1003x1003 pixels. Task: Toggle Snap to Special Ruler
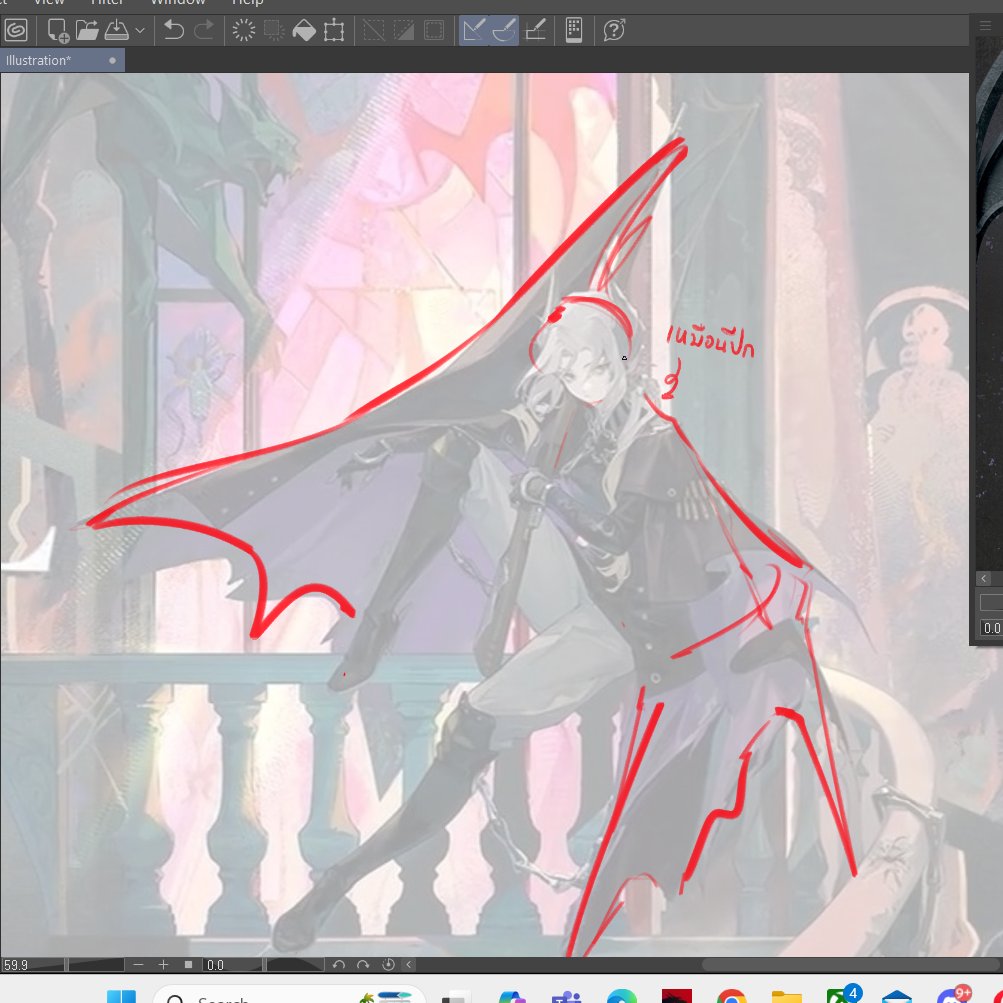504,30
